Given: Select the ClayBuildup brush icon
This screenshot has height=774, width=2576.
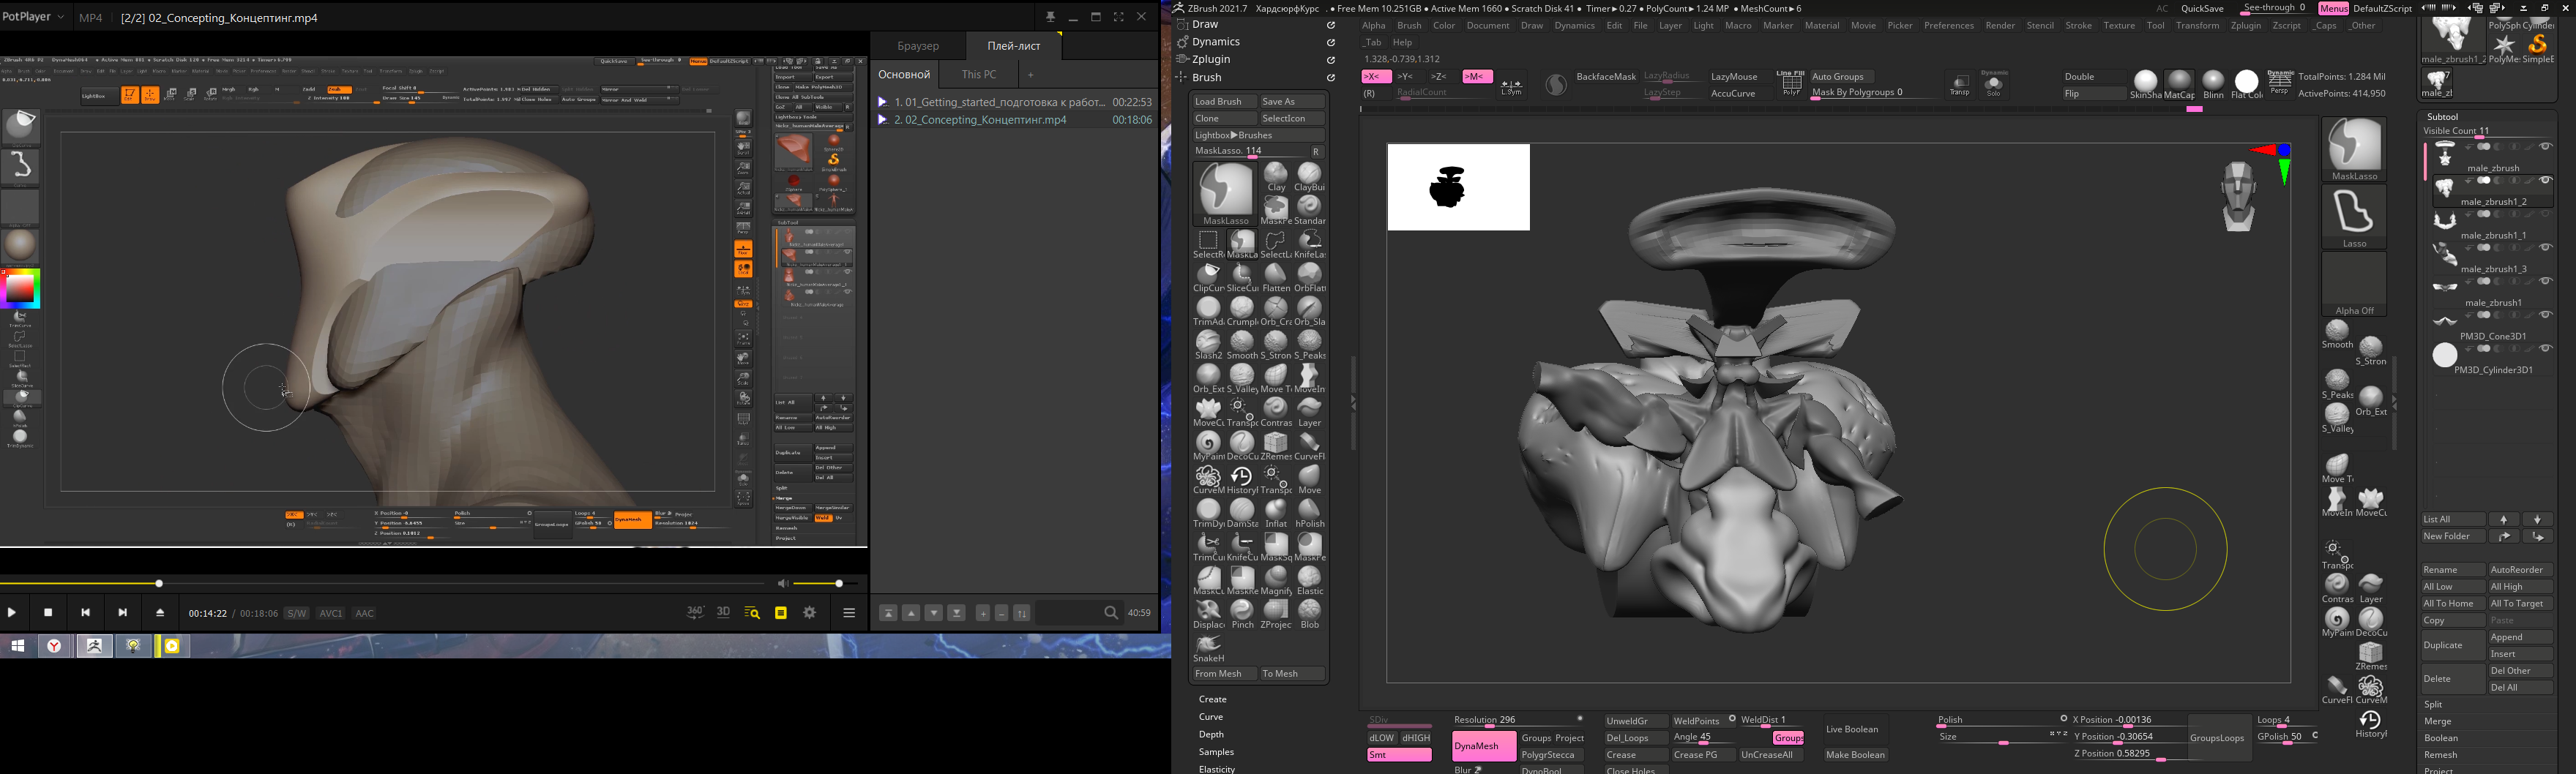Looking at the screenshot, I should point(1309,178).
